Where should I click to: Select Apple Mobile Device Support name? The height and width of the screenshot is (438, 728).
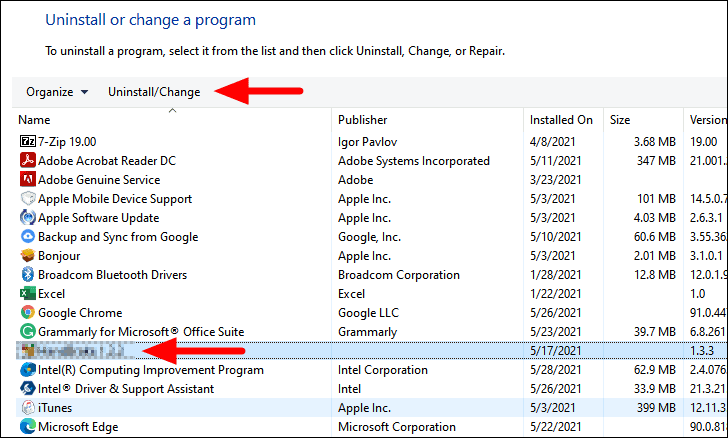(115, 199)
